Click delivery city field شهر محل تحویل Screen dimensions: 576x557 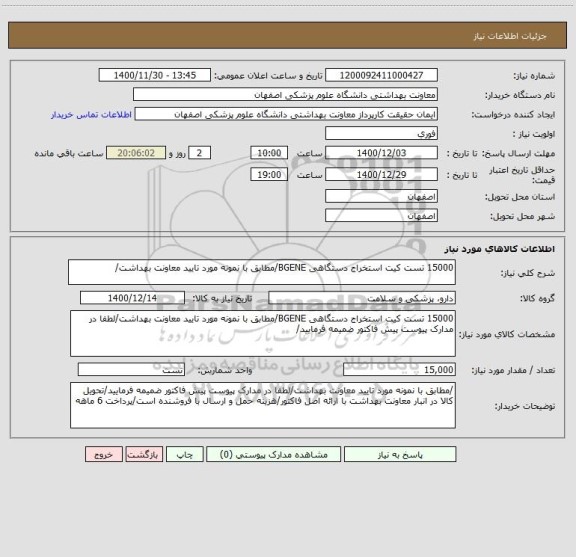(381, 216)
